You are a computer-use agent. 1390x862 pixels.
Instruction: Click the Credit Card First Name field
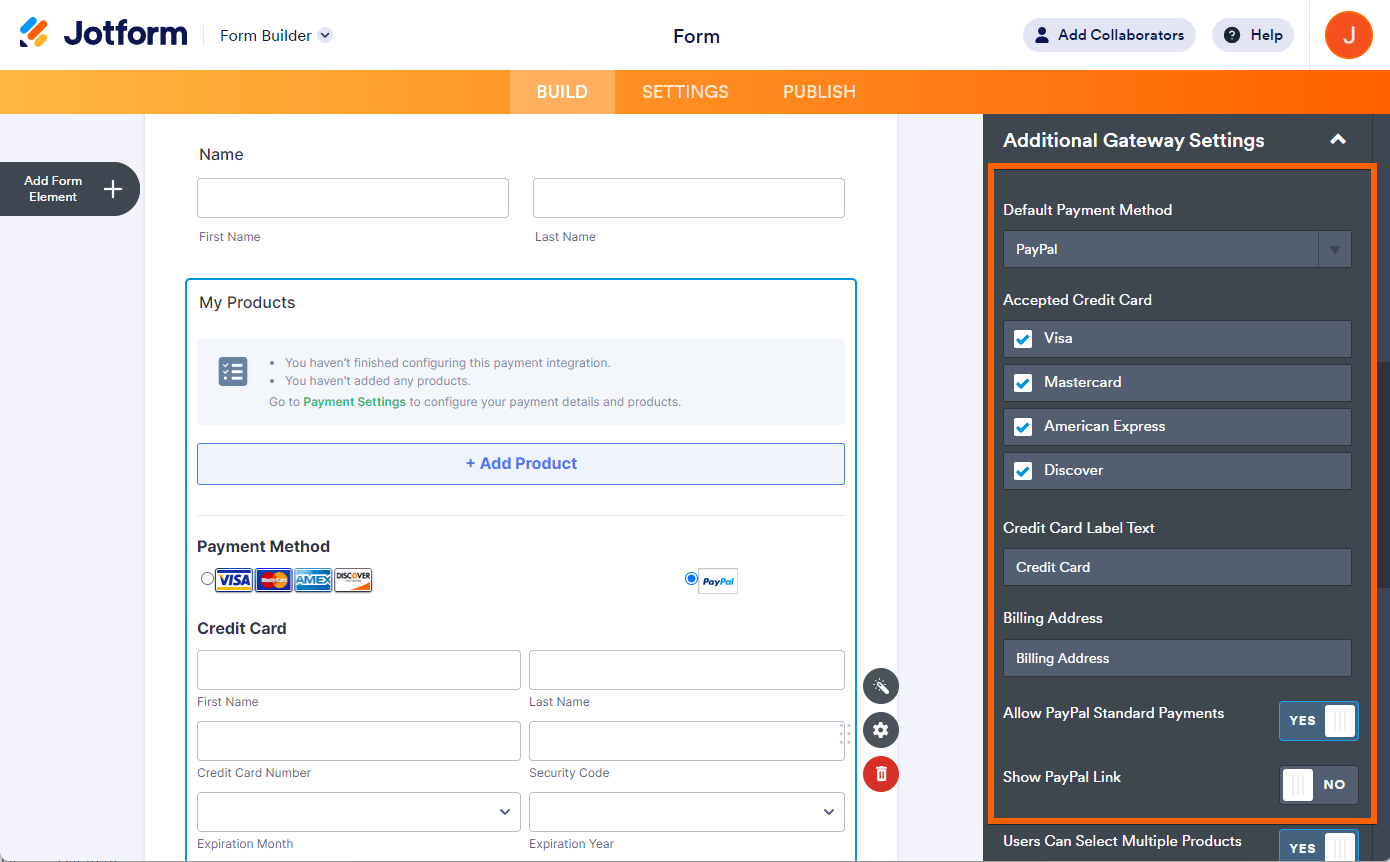359,670
